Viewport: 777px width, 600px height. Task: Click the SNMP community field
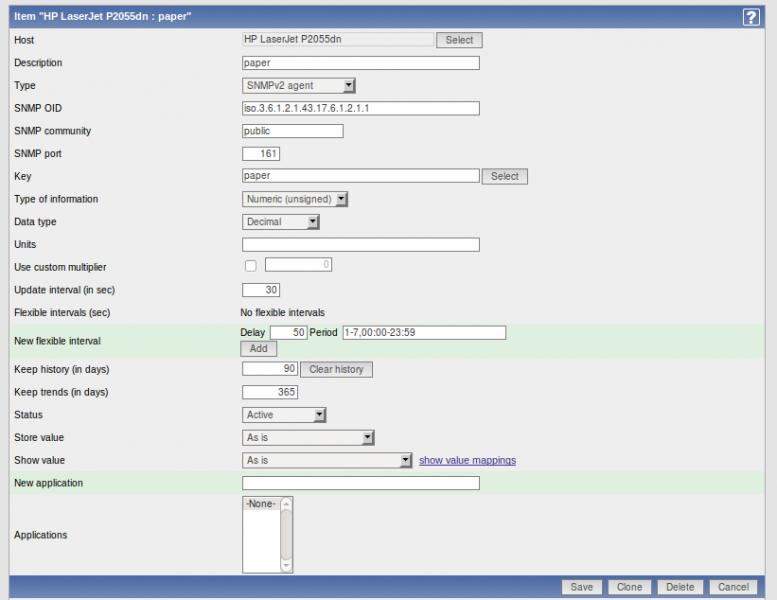coord(293,131)
